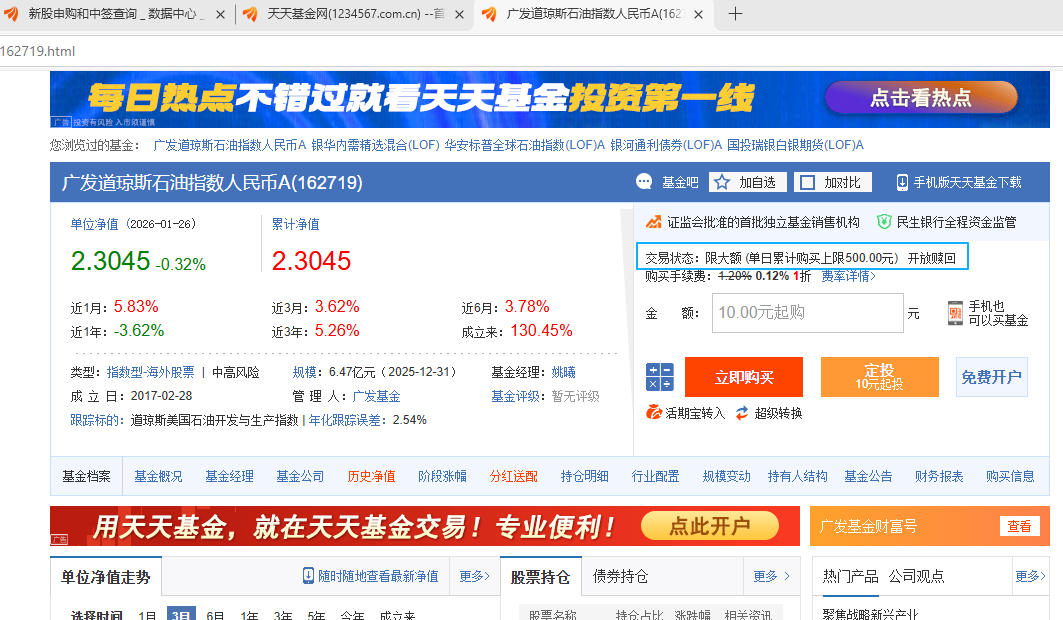The width and height of the screenshot is (1063, 620).
Task: Open the 财务报表 navigation item
Action: click(x=939, y=476)
